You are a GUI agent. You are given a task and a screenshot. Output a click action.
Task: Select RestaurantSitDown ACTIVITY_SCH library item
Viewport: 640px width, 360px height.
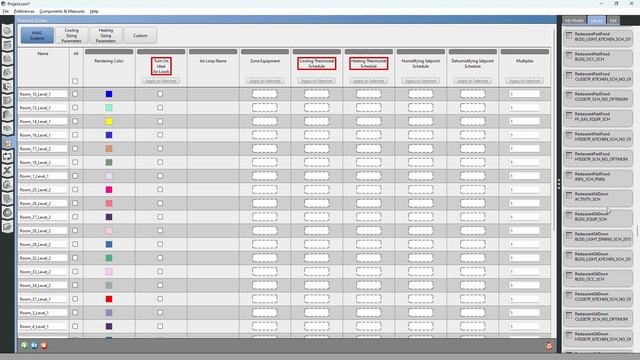pyautogui.click(x=598, y=197)
